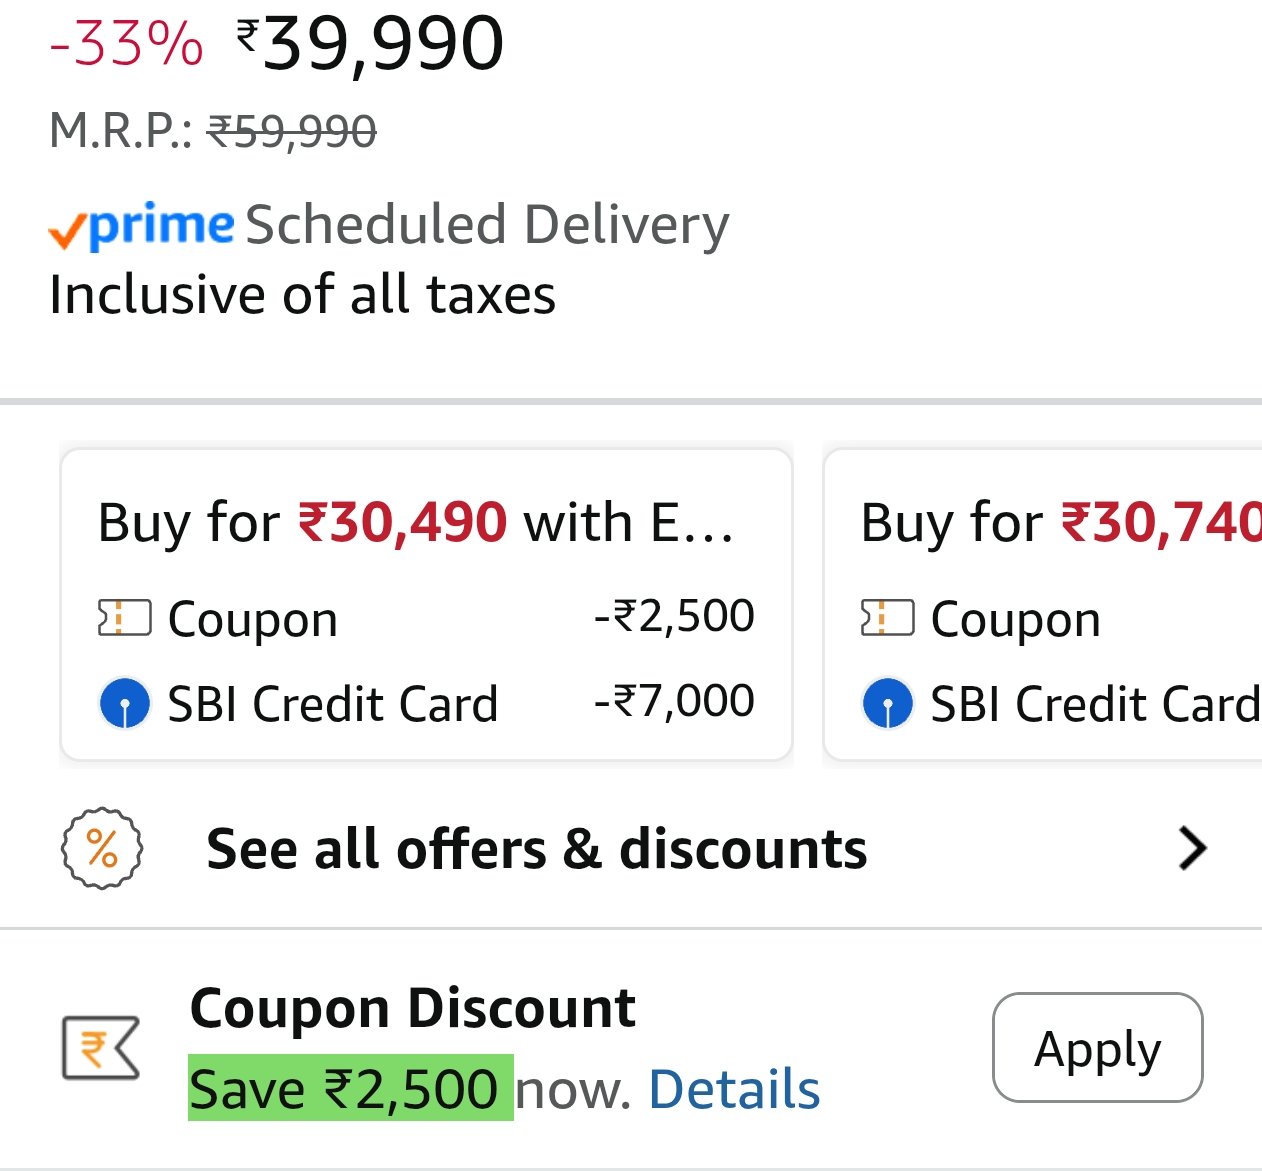Screen dimensions: 1262x1171
Task: Click the coupon ticket icon in first offer card
Action: click(x=124, y=618)
